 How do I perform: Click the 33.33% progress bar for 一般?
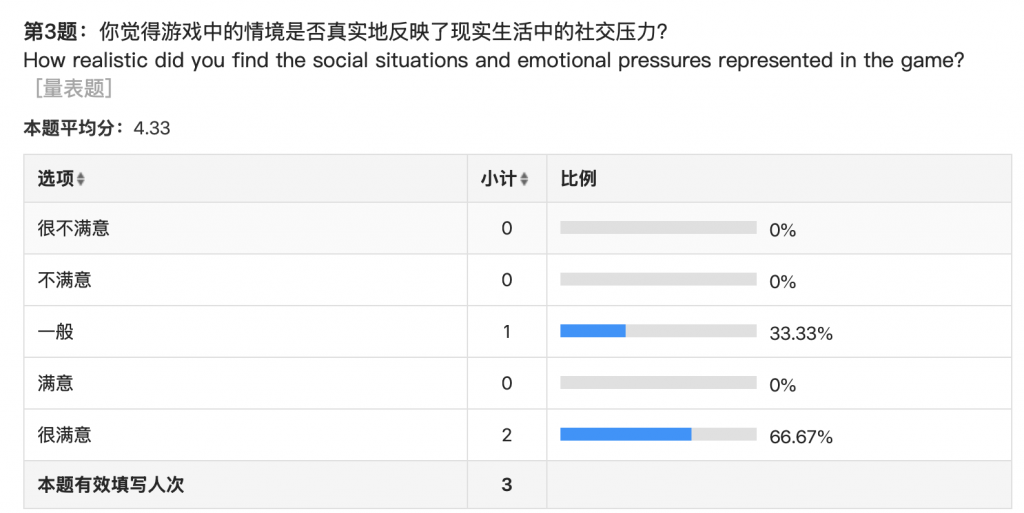[x=658, y=331]
